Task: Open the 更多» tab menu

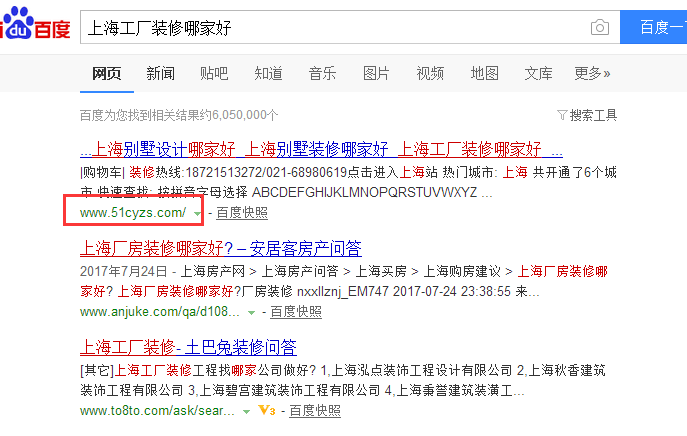Action: tap(592, 73)
